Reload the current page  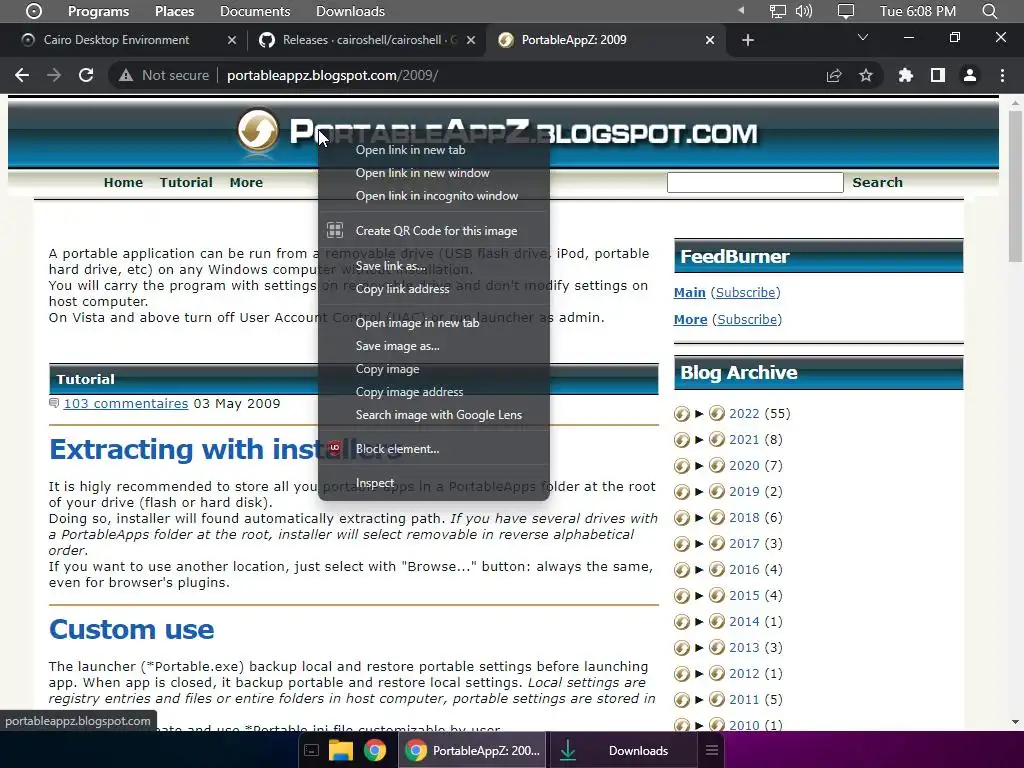point(86,75)
